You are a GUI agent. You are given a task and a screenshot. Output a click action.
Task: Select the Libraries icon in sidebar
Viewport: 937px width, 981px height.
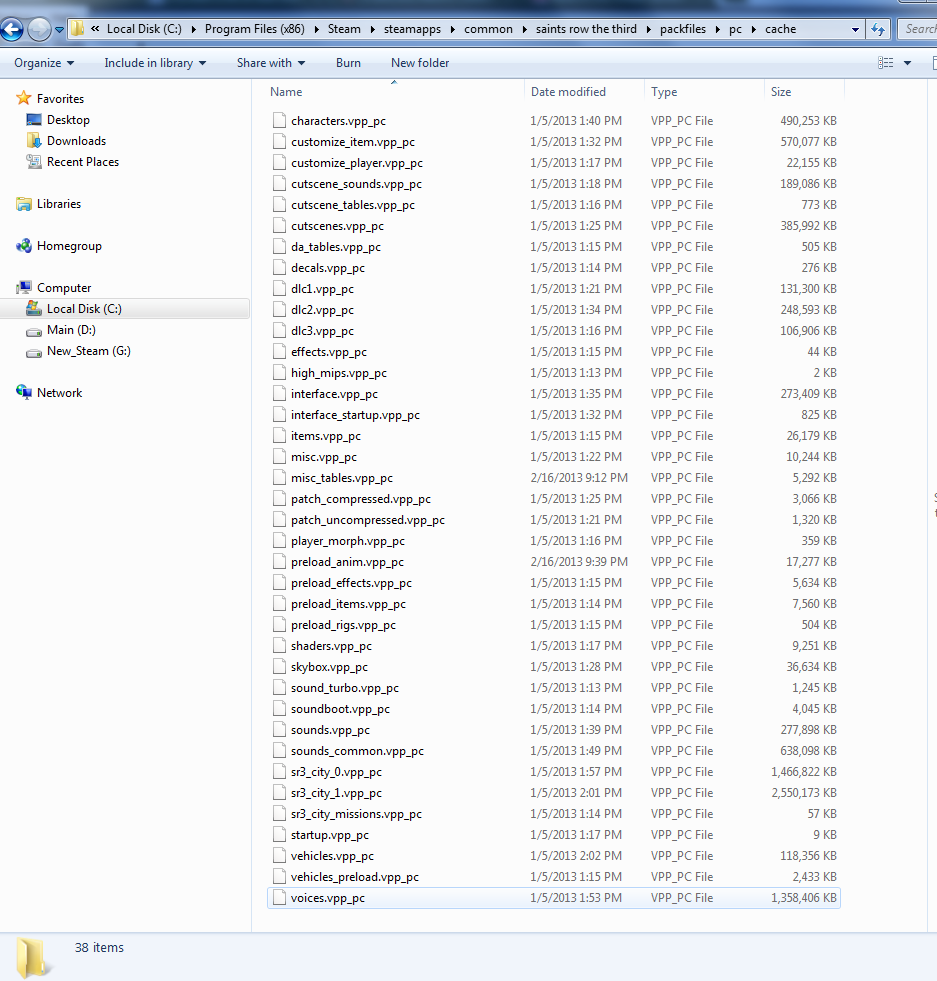[24, 204]
